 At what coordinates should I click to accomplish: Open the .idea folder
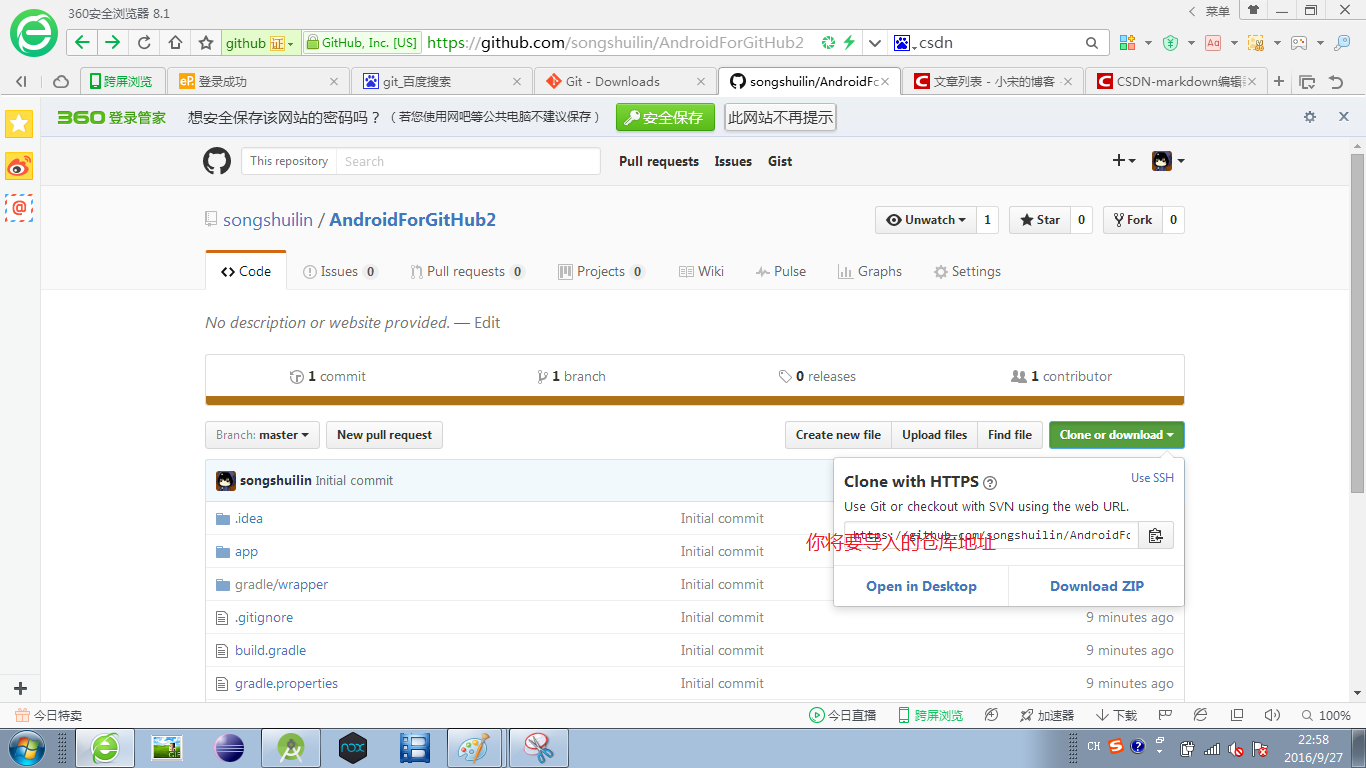(x=249, y=518)
